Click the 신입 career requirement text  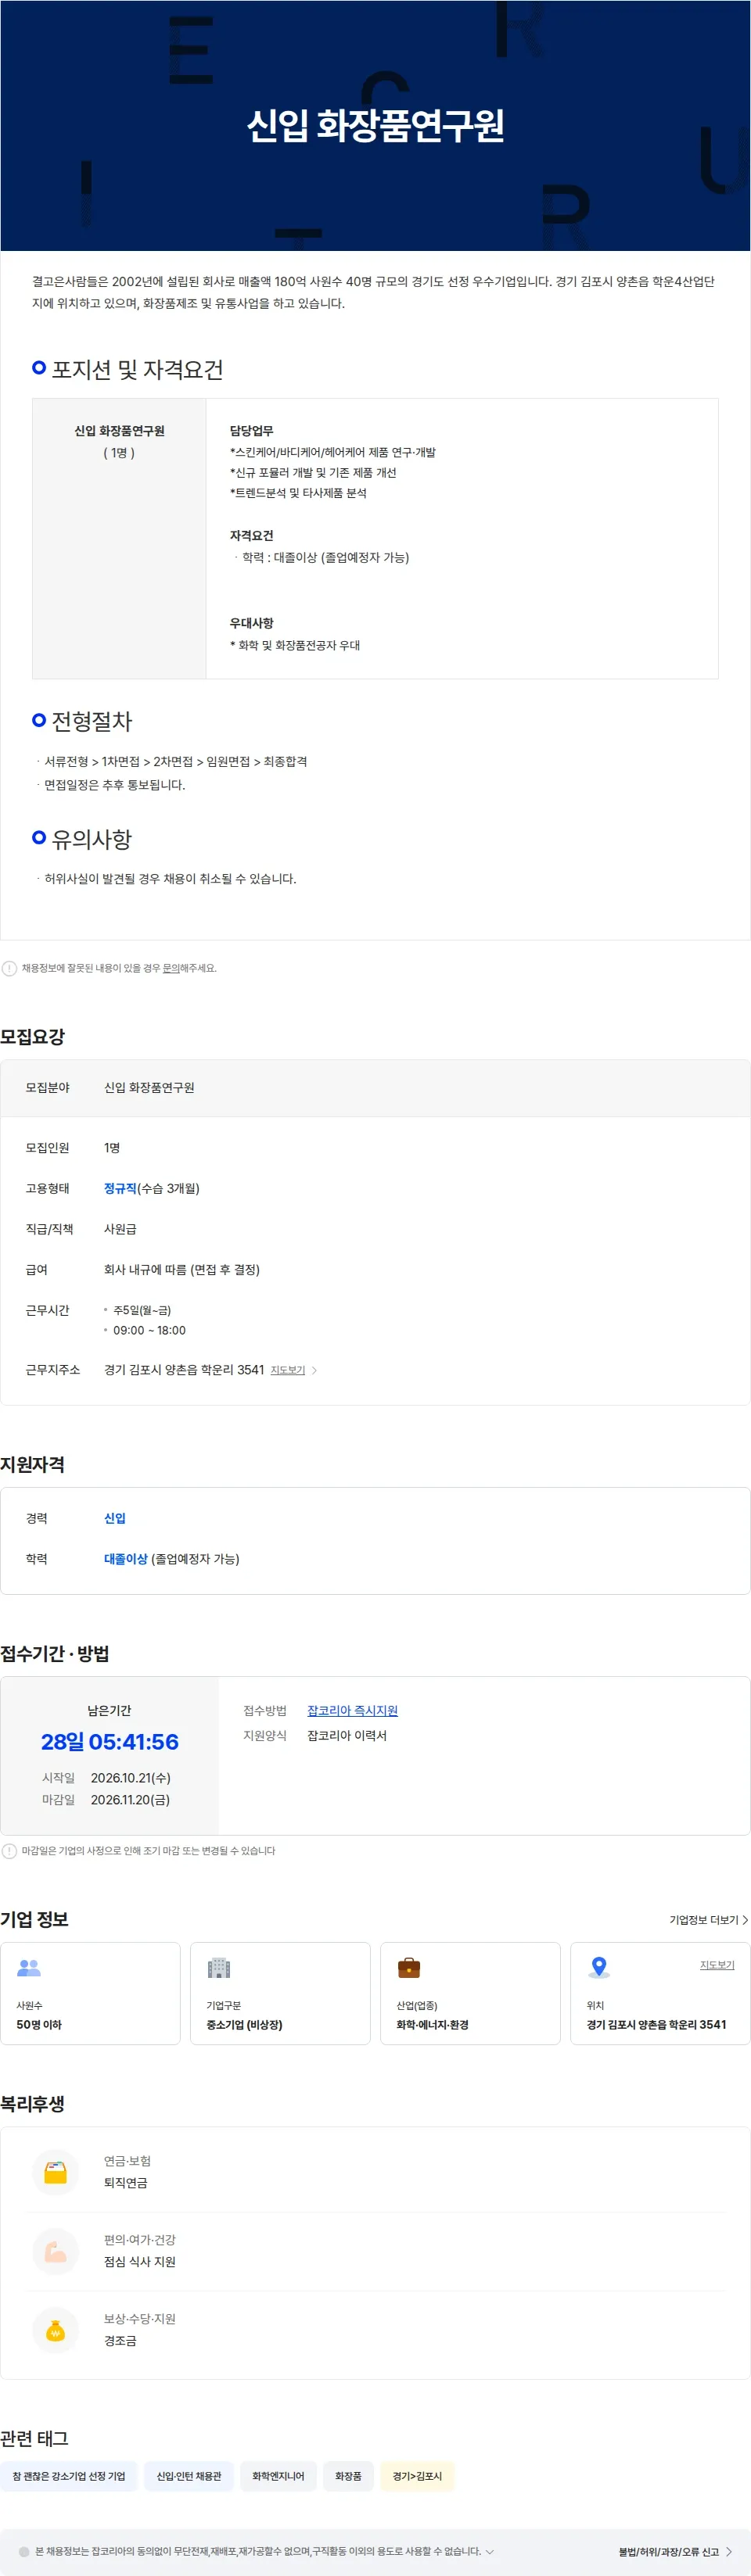115,1518
